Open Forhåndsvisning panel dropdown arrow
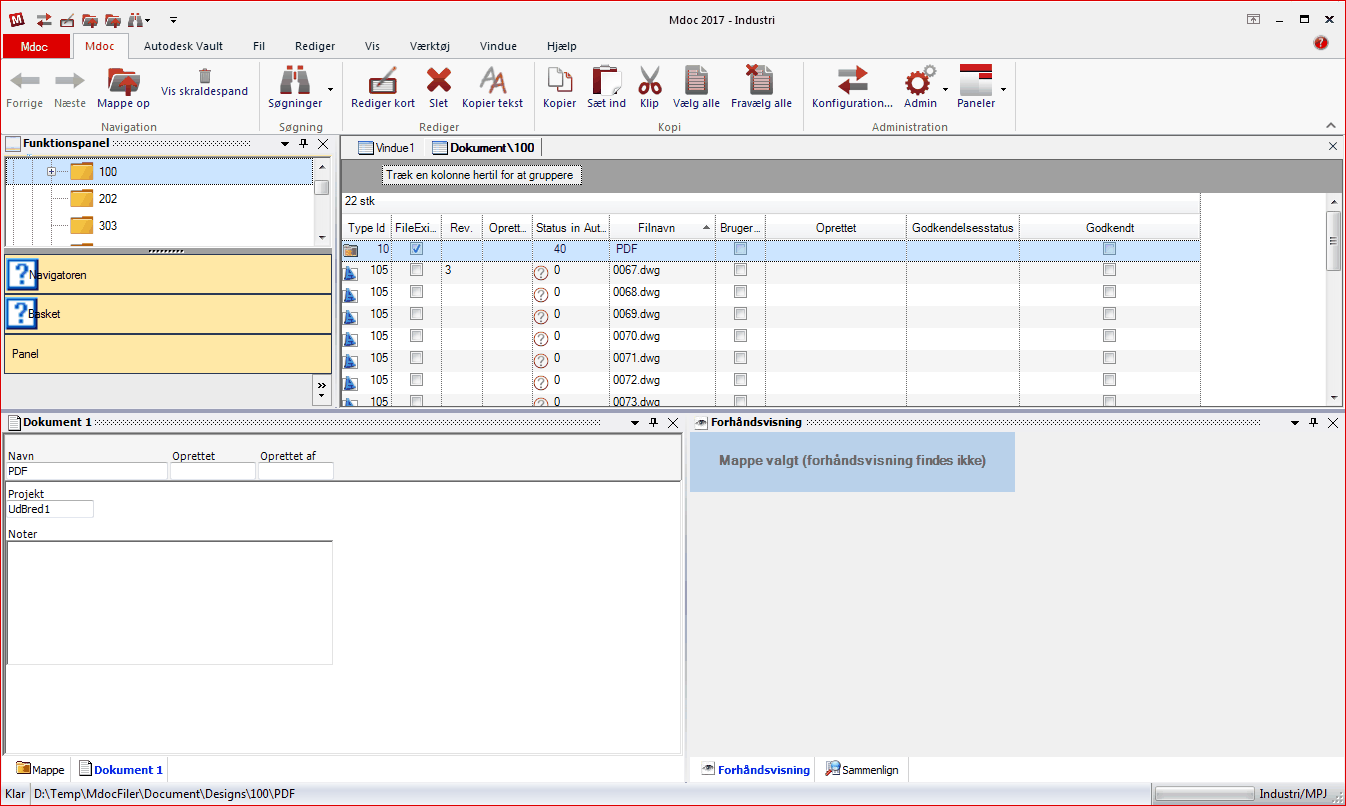The image size is (1346, 806). (1295, 423)
